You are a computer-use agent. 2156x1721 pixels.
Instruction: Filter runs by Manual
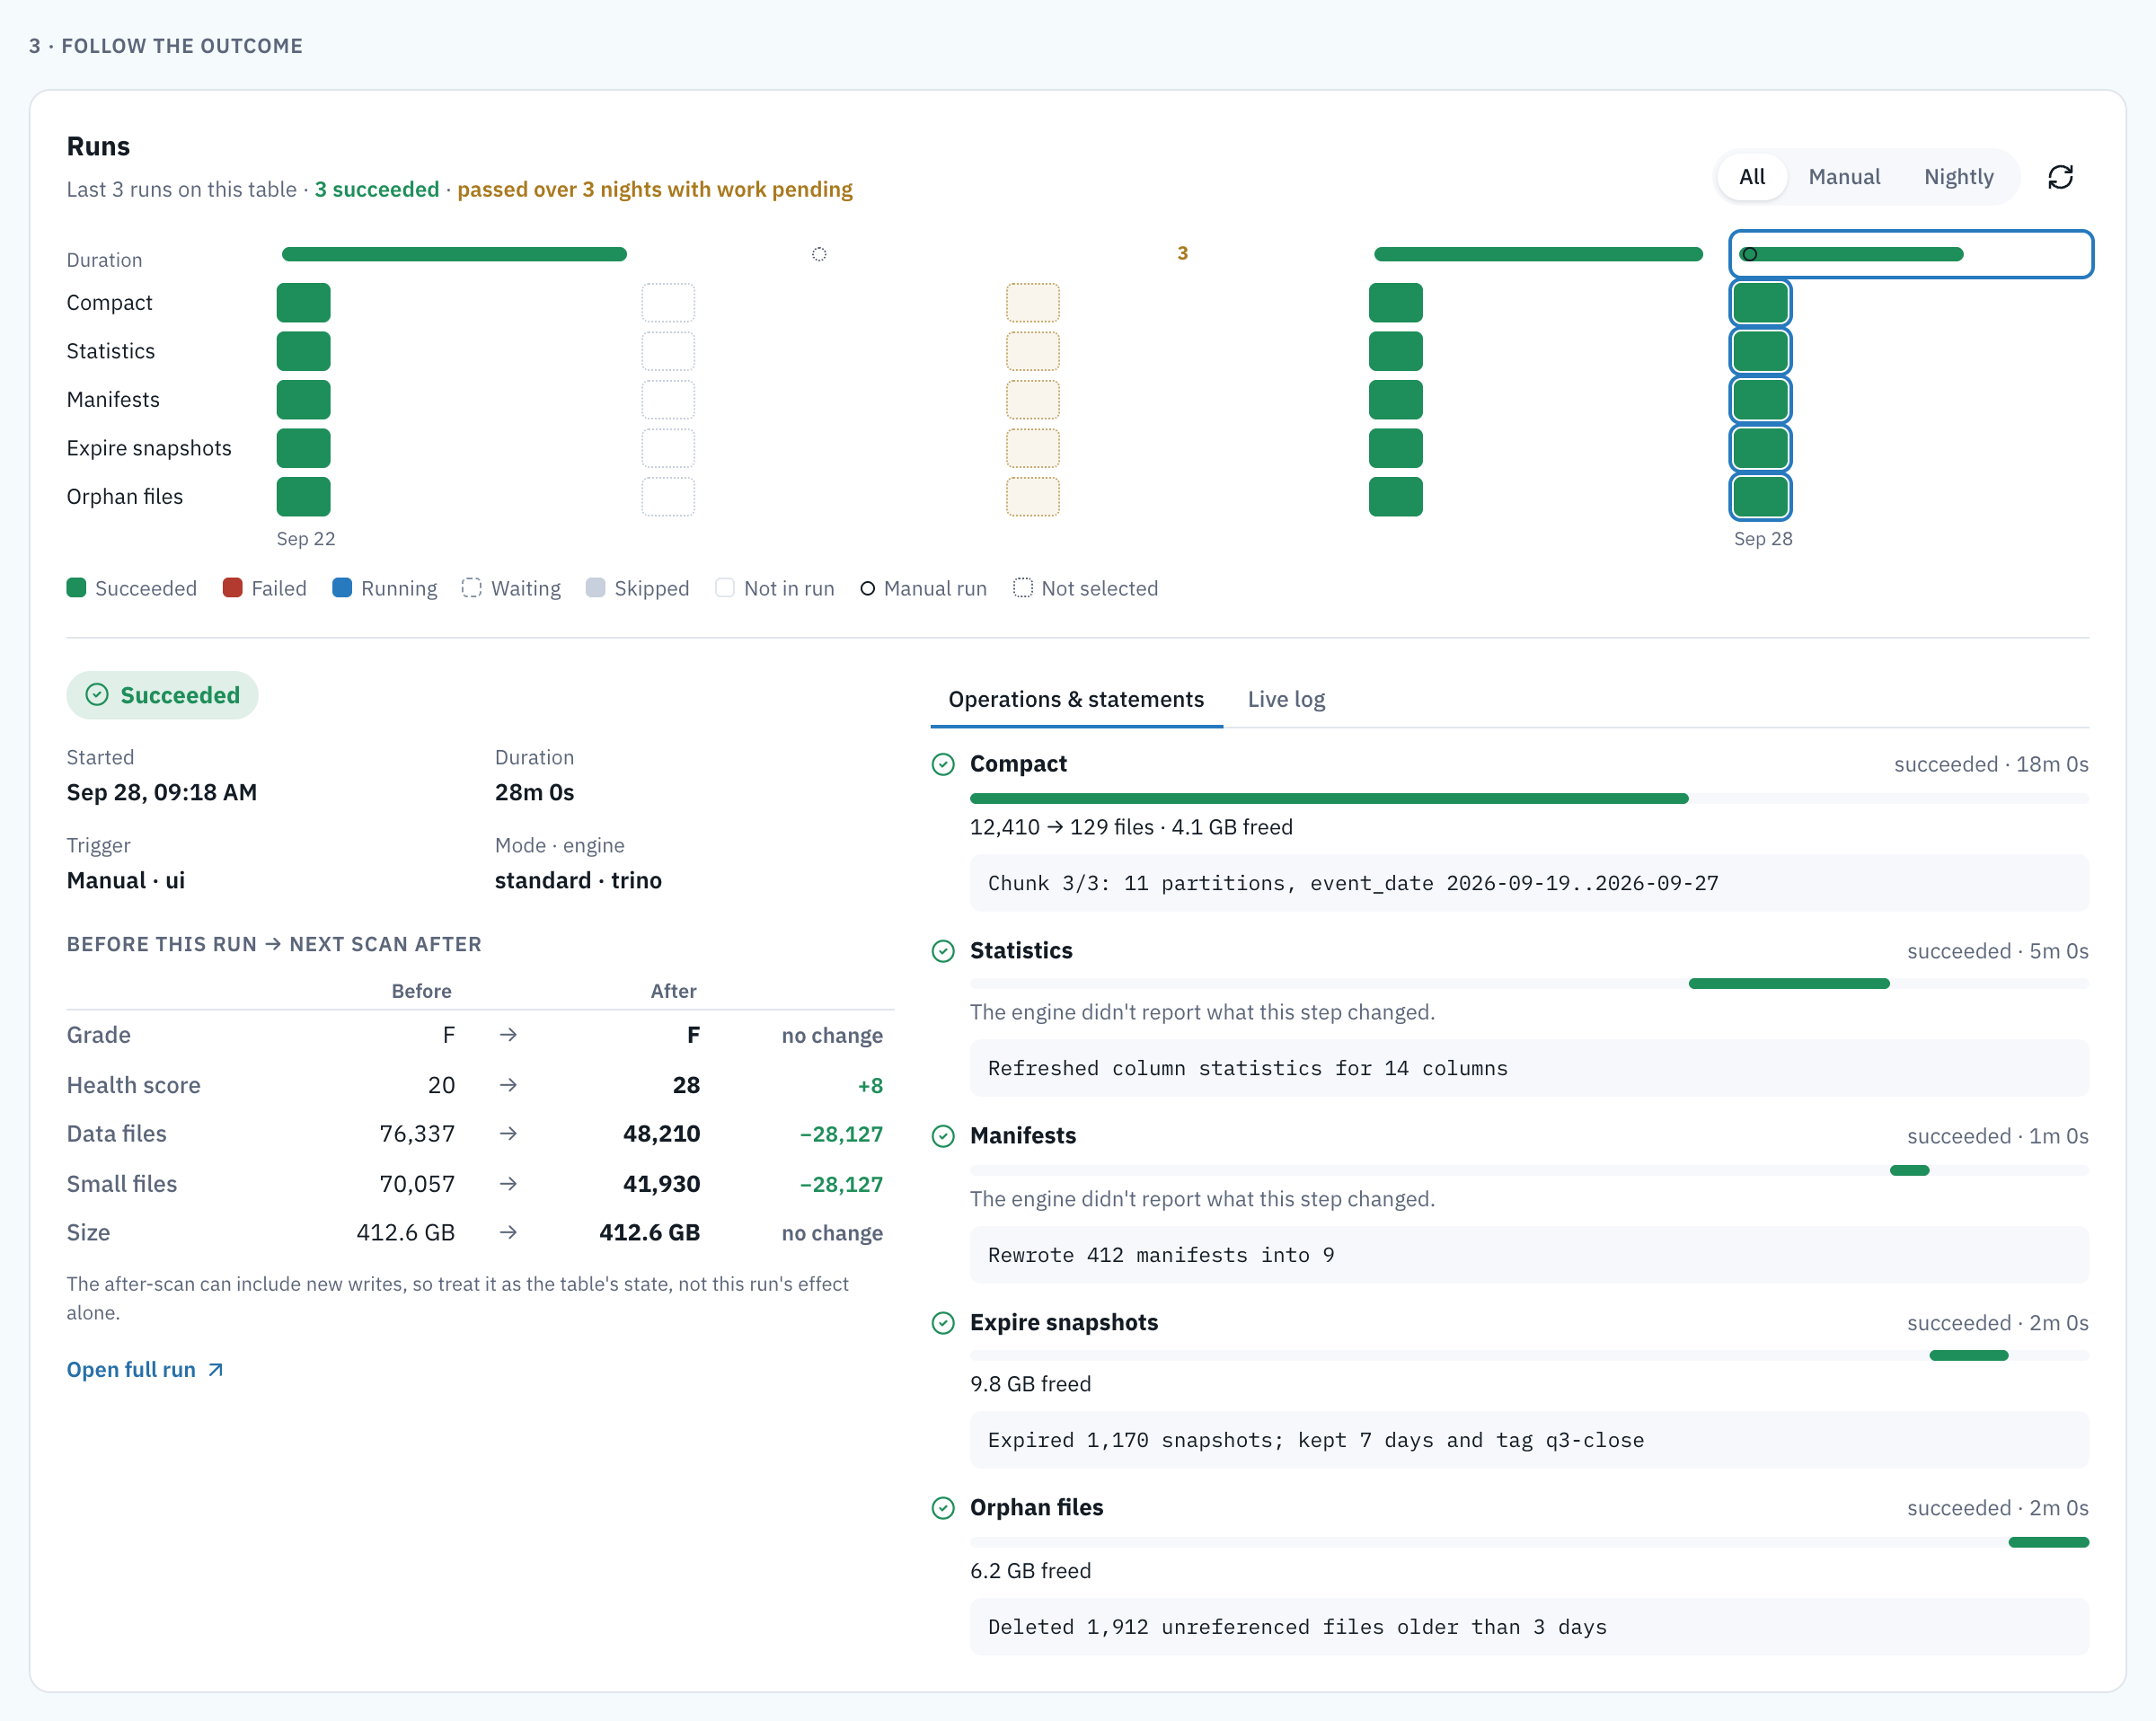click(x=1843, y=177)
